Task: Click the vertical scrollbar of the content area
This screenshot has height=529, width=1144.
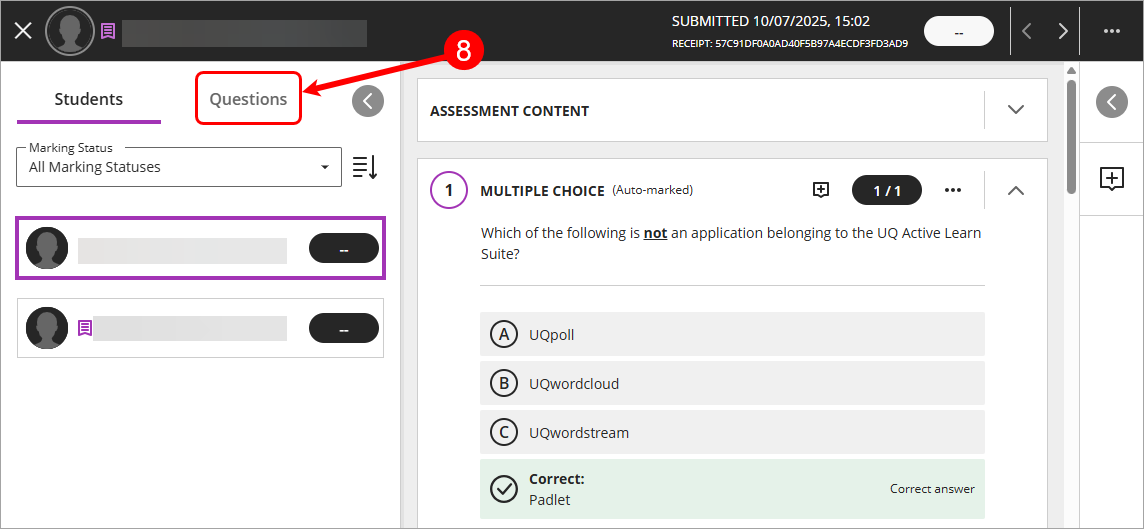Action: point(1071,135)
